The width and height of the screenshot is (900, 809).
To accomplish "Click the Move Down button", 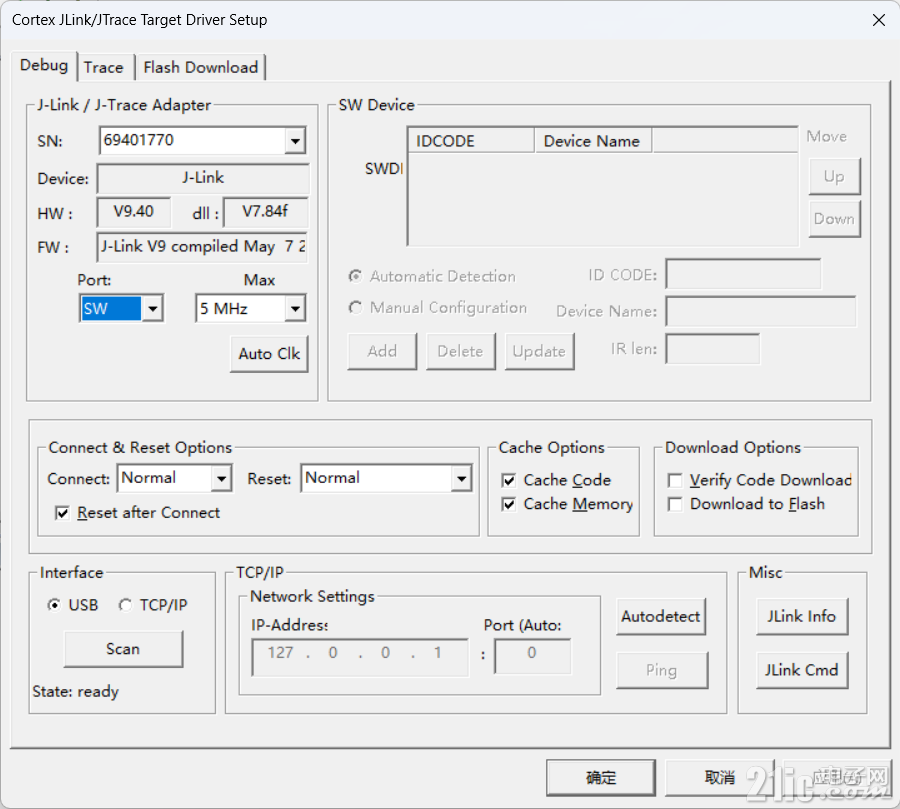I will click(834, 219).
